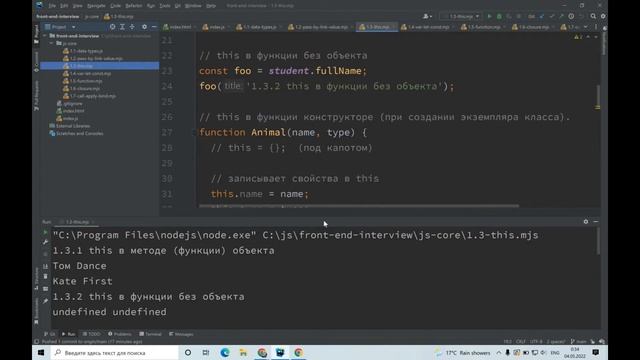Rerun program using Run panel green arrow
Viewport: 640px width, 360px height.
45,232
